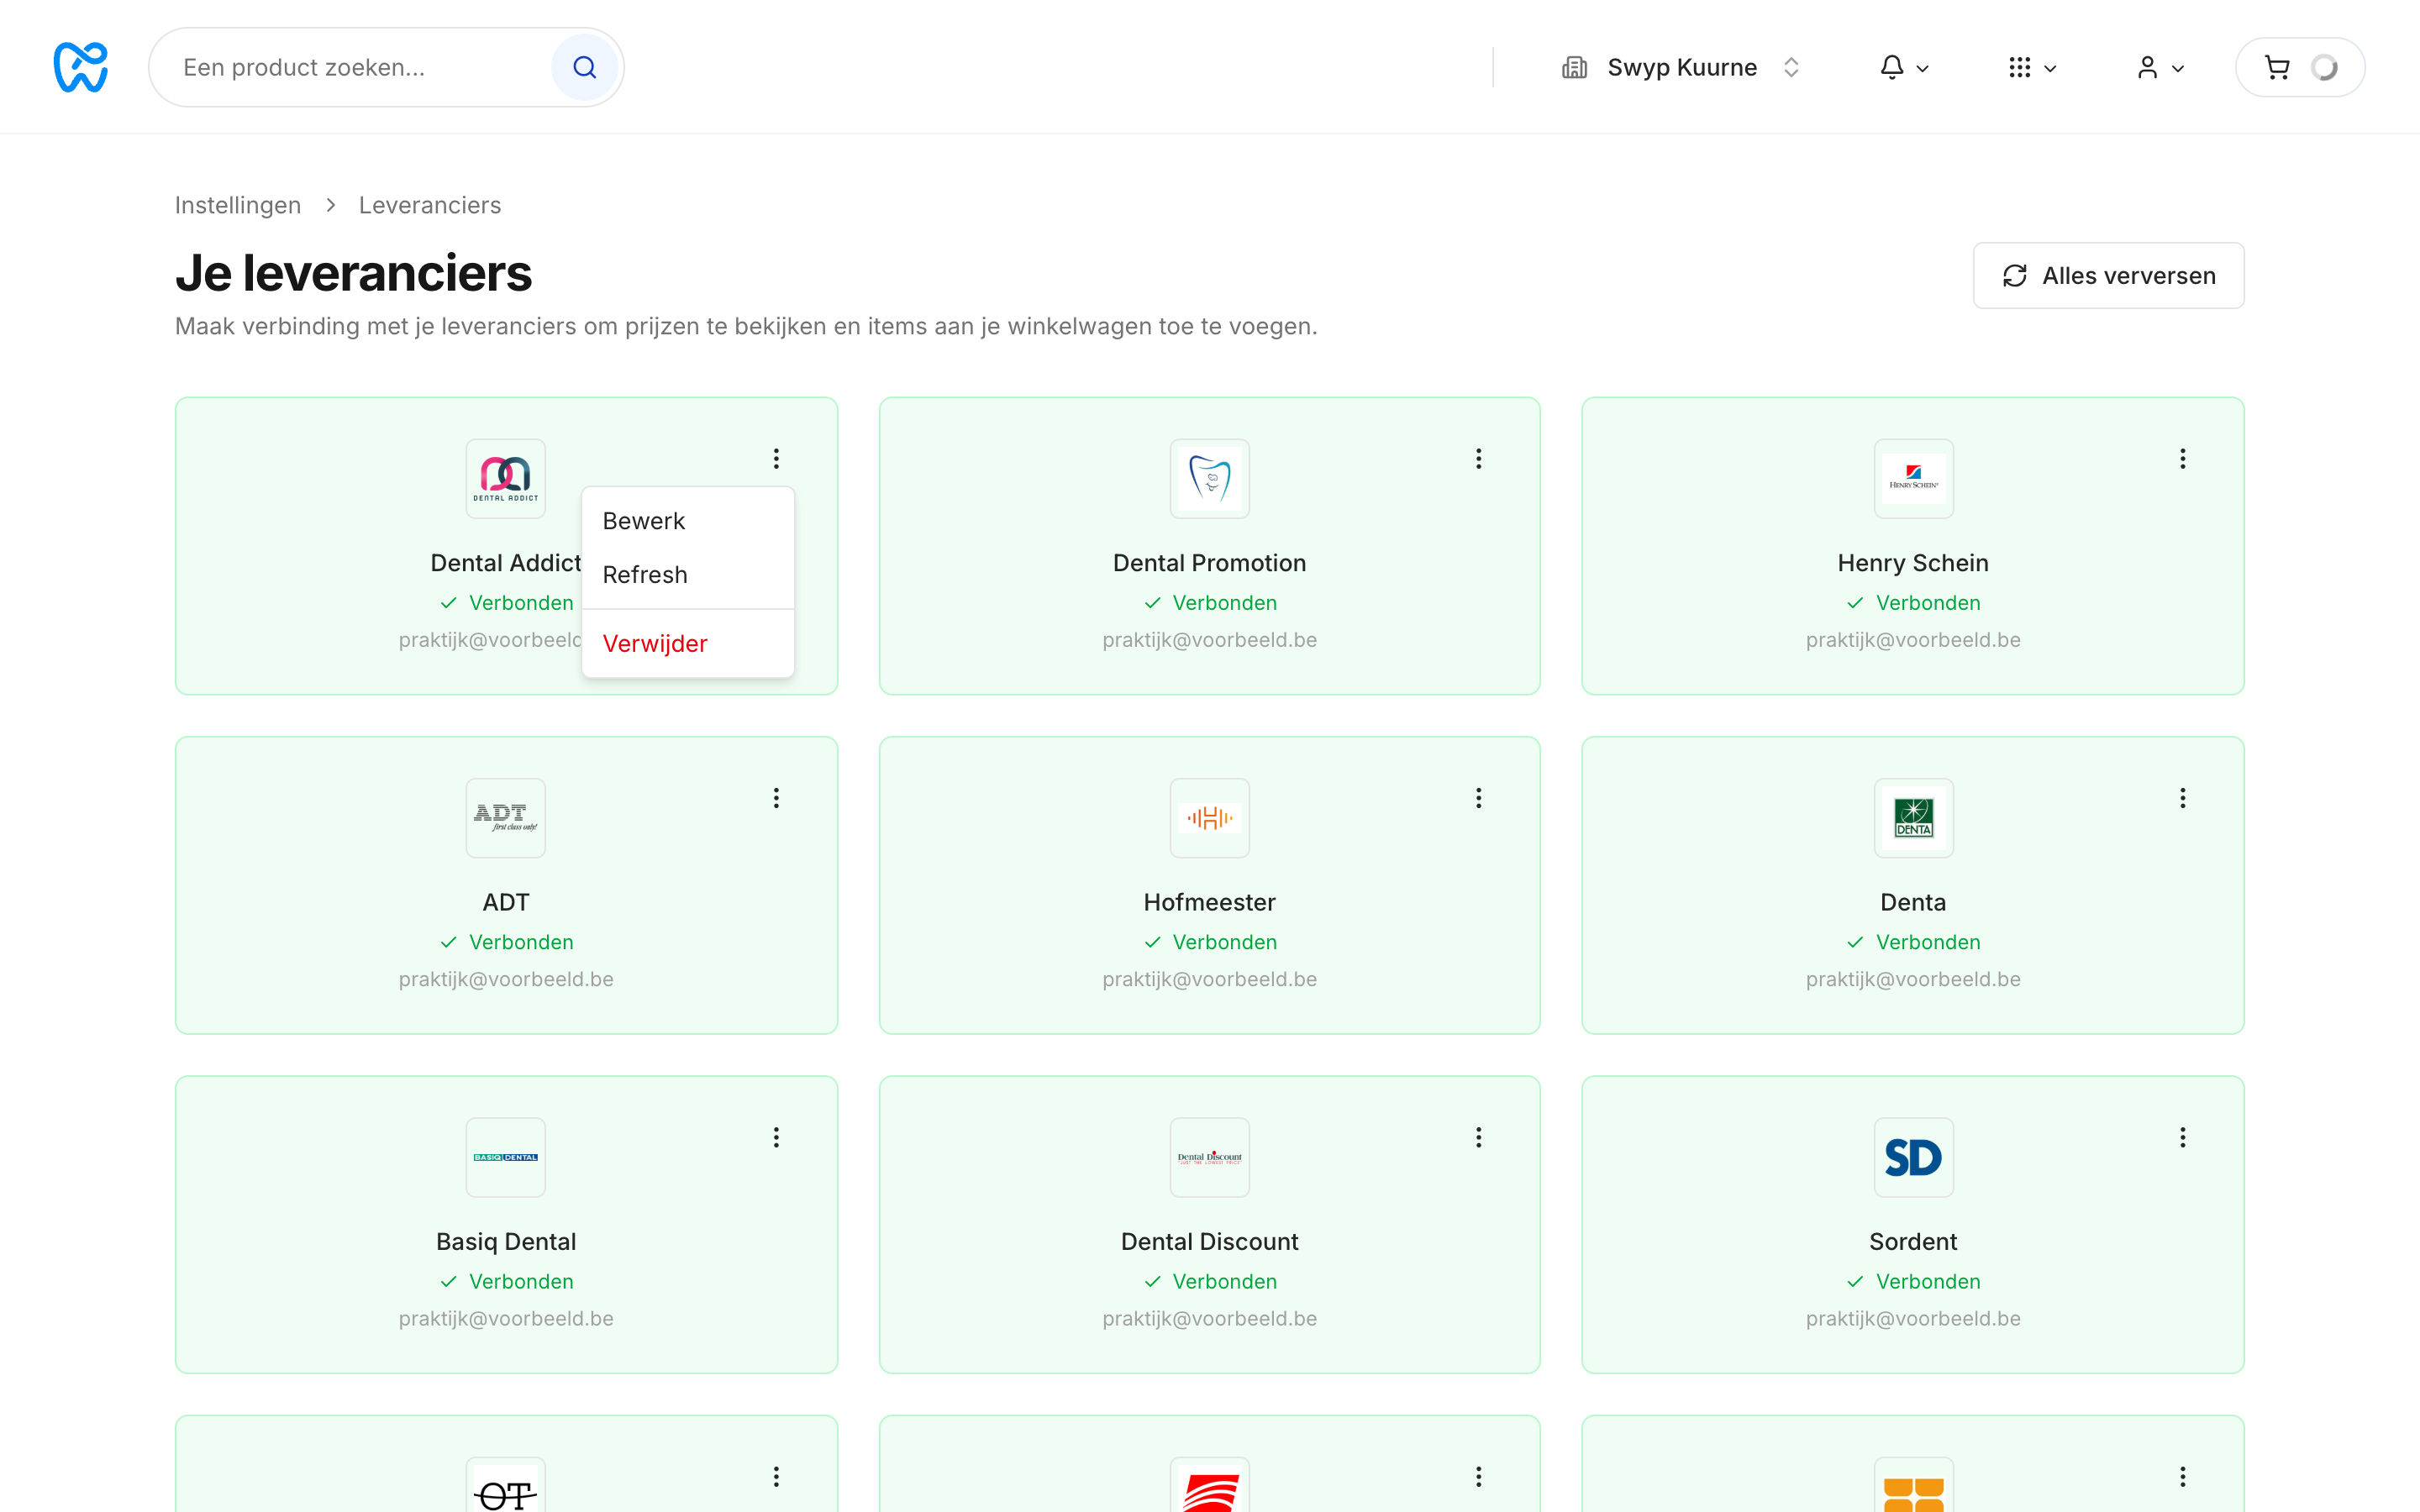Image resolution: width=2420 pixels, height=1512 pixels.
Task: Click the email under Basiq Dental
Action: tap(506, 1318)
